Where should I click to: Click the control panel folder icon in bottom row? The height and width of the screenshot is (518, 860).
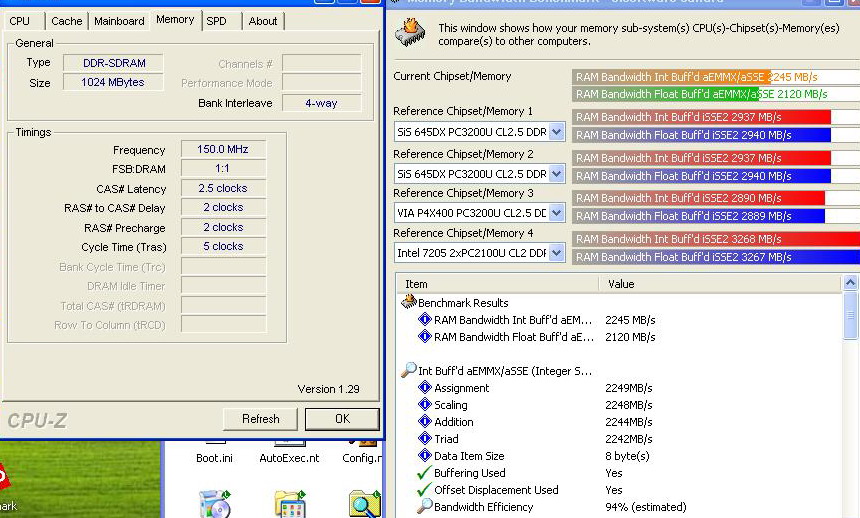click(x=290, y=504)
